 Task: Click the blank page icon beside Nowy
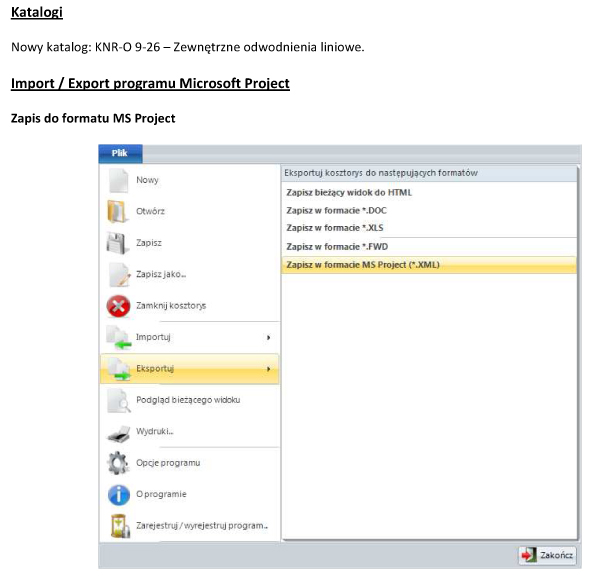pos(118,180)
